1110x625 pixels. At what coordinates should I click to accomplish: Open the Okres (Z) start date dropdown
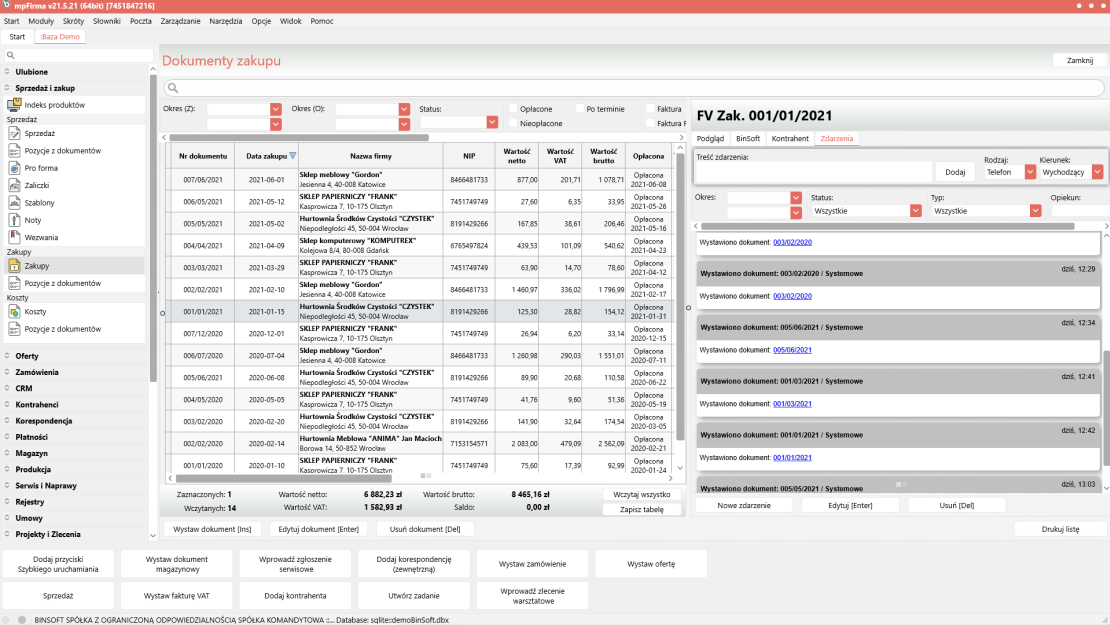click(275, 109)
